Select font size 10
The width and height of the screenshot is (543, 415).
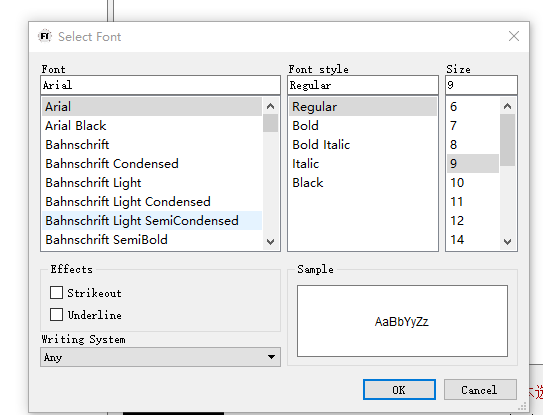point(473,183)
